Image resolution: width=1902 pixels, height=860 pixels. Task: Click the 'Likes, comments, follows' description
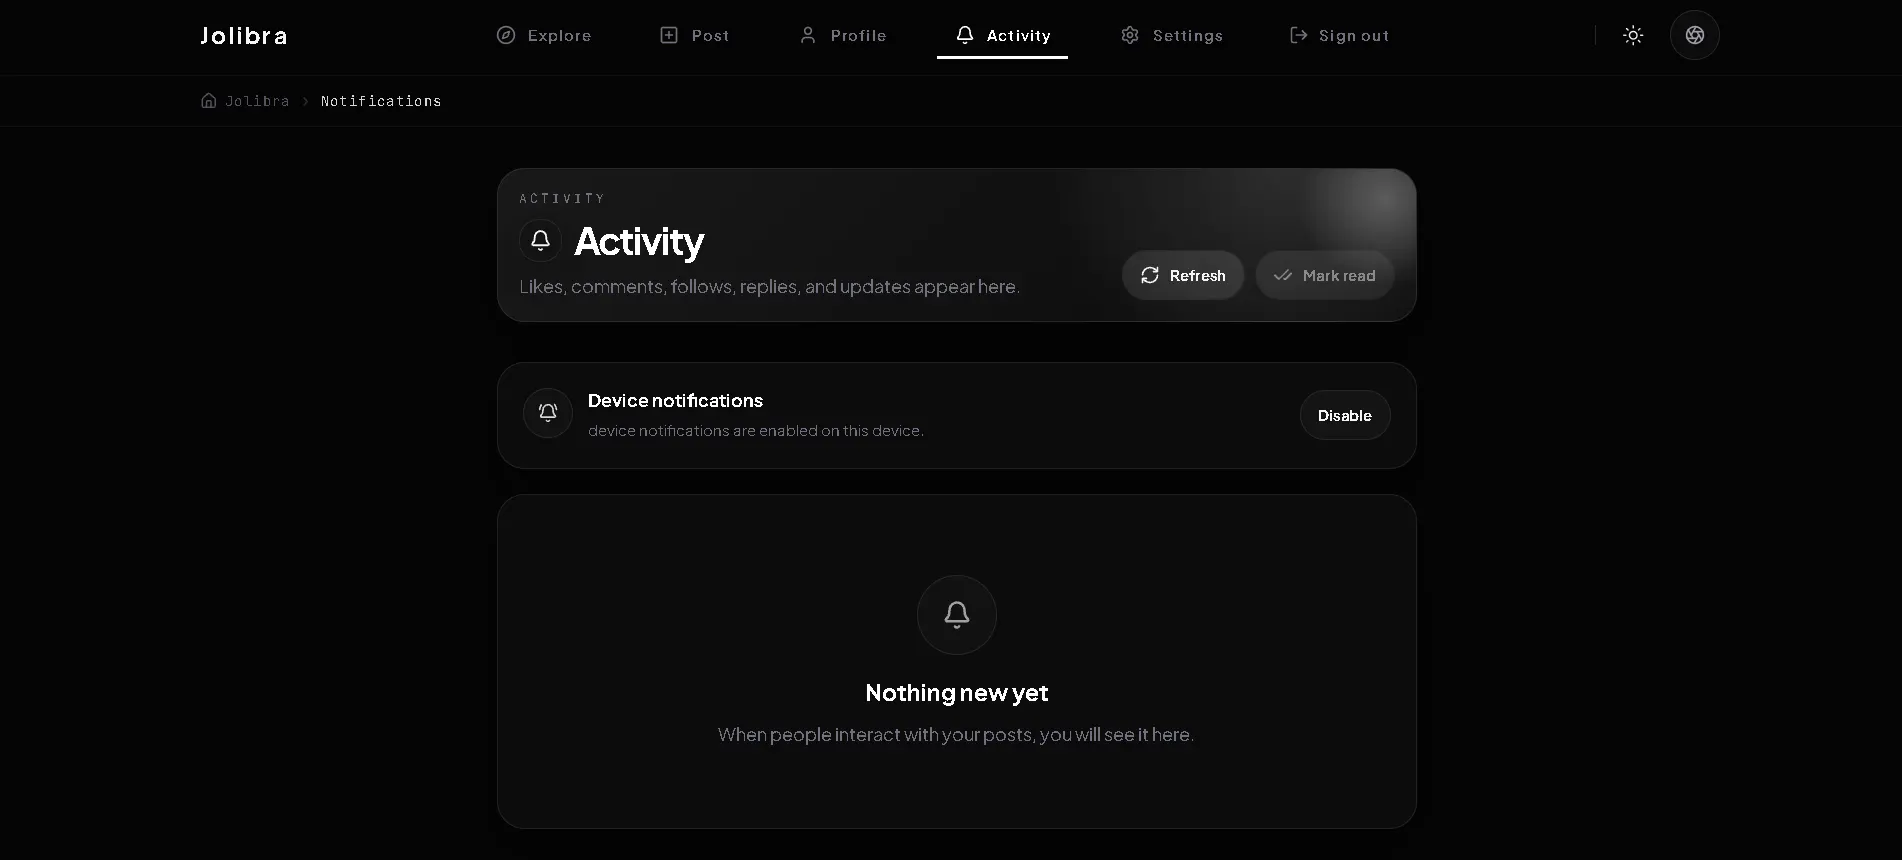770,286
